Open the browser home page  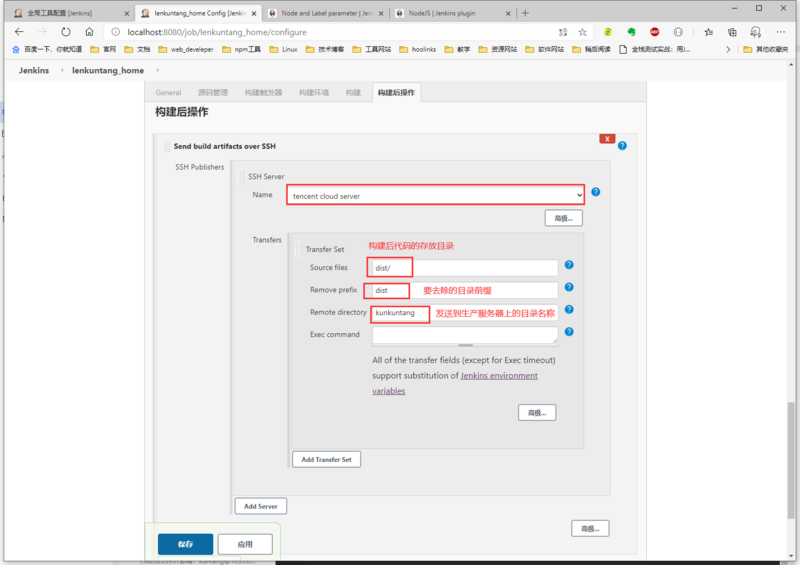[x=89, y=32]
